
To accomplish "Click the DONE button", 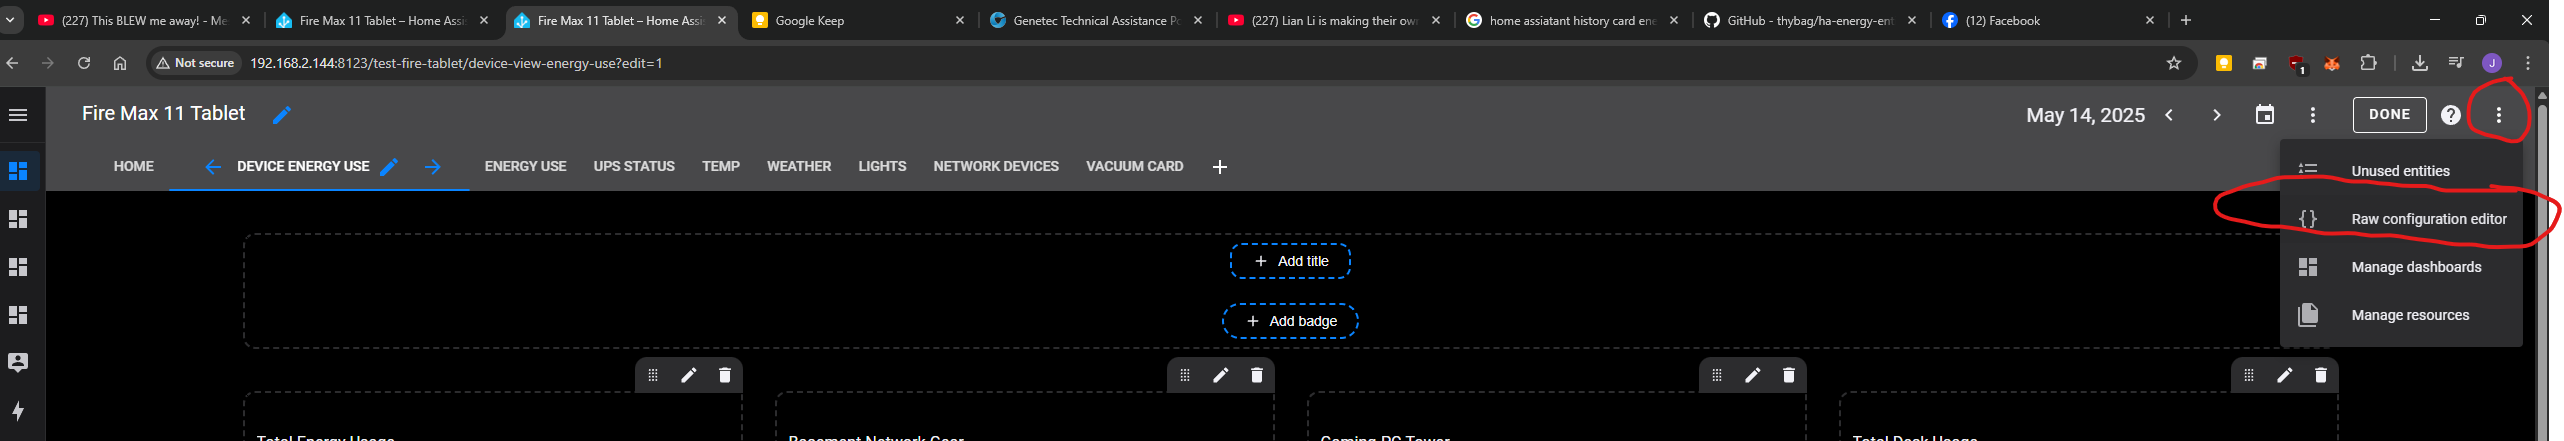I will (x=2389, y=115).
